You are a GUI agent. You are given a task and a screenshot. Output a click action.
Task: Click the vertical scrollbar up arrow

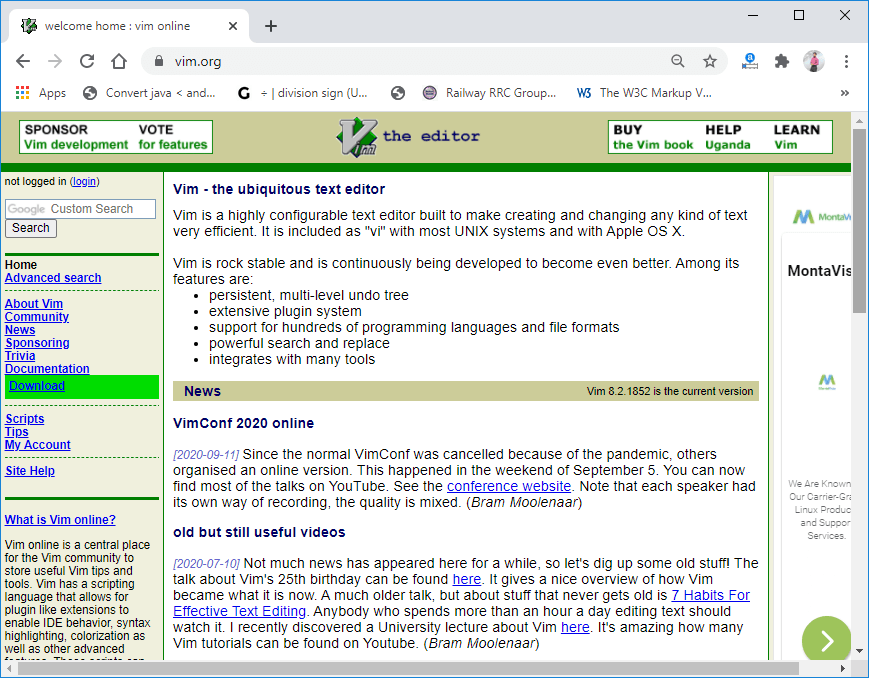[x=859, y=120]
